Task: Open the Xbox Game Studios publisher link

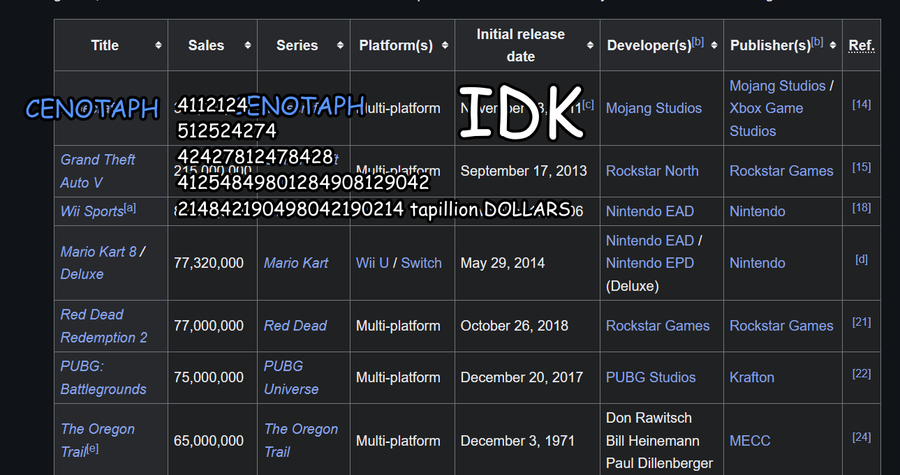Action: point(766,119)
